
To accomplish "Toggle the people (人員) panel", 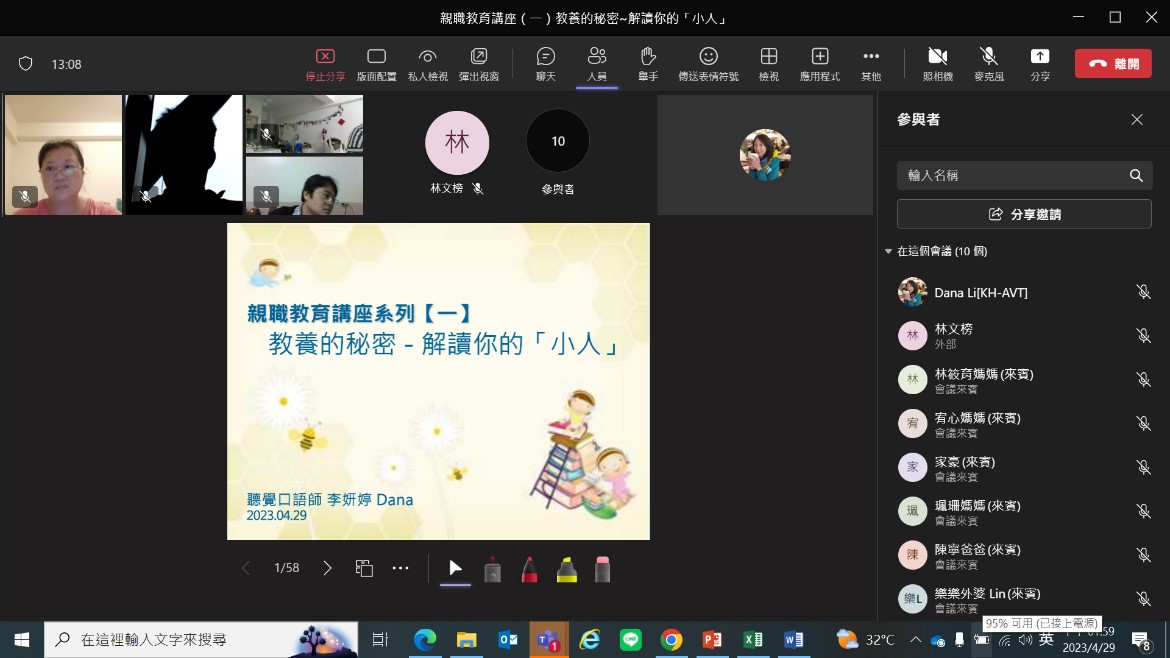I will tap(597, 62).
